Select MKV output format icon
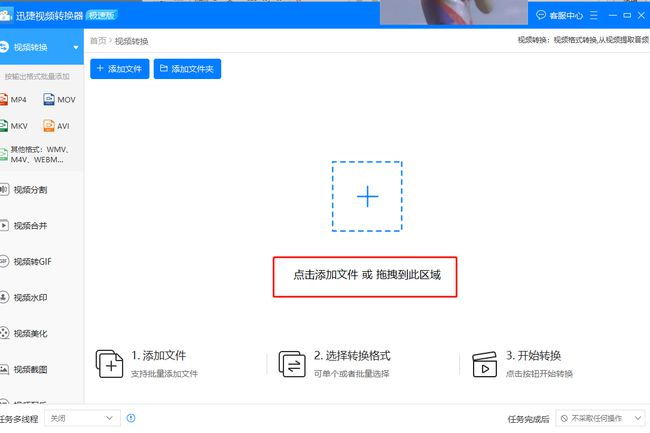650x433 pixels. 3,126
